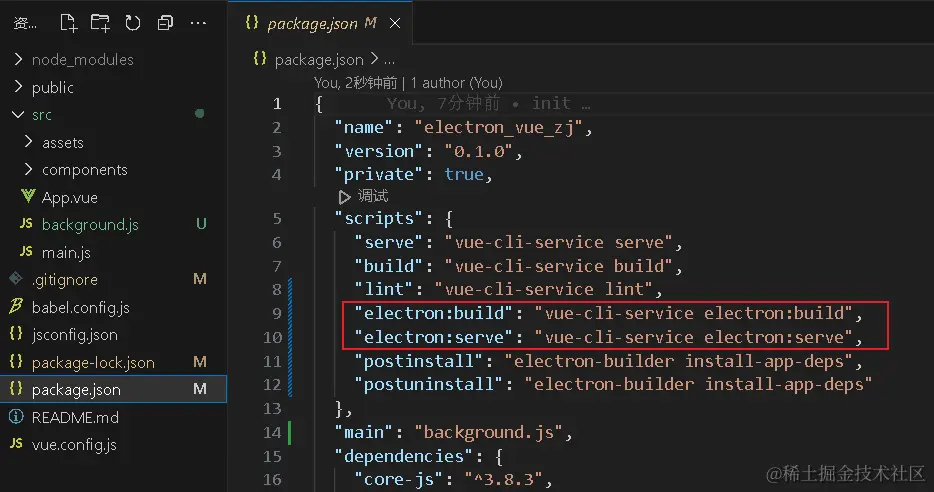Click the modified dot on src folder

click(x=200, y=113)
